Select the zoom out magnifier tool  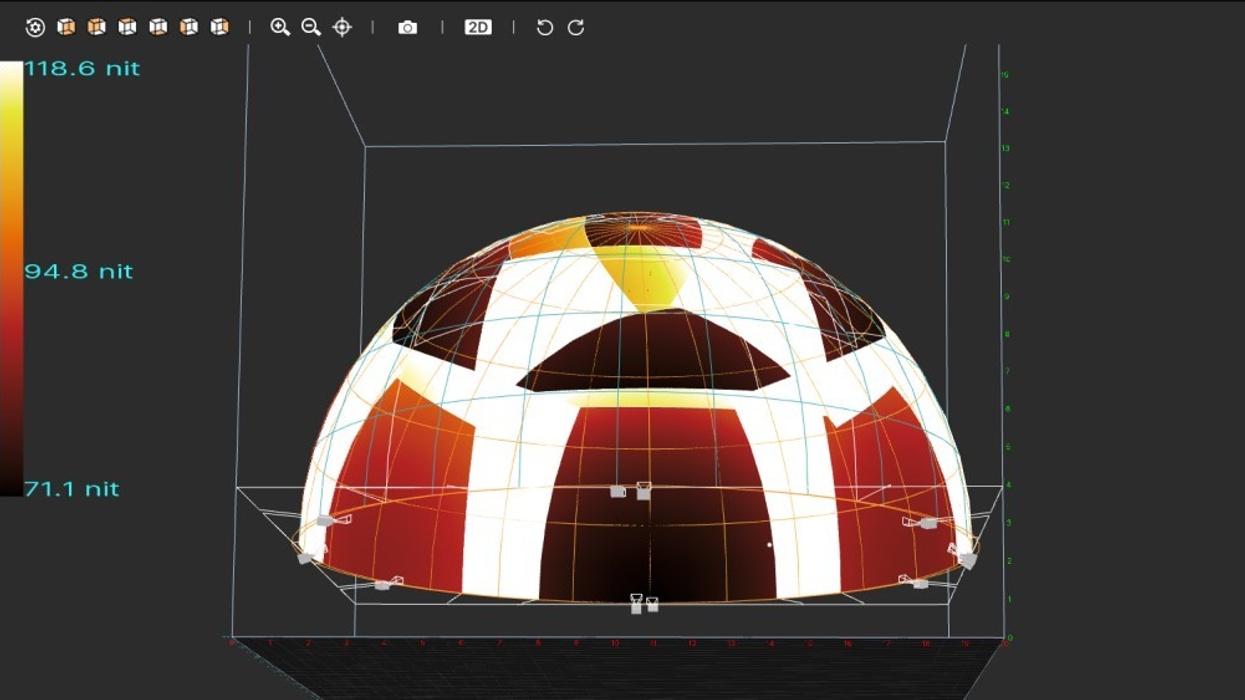310,27
